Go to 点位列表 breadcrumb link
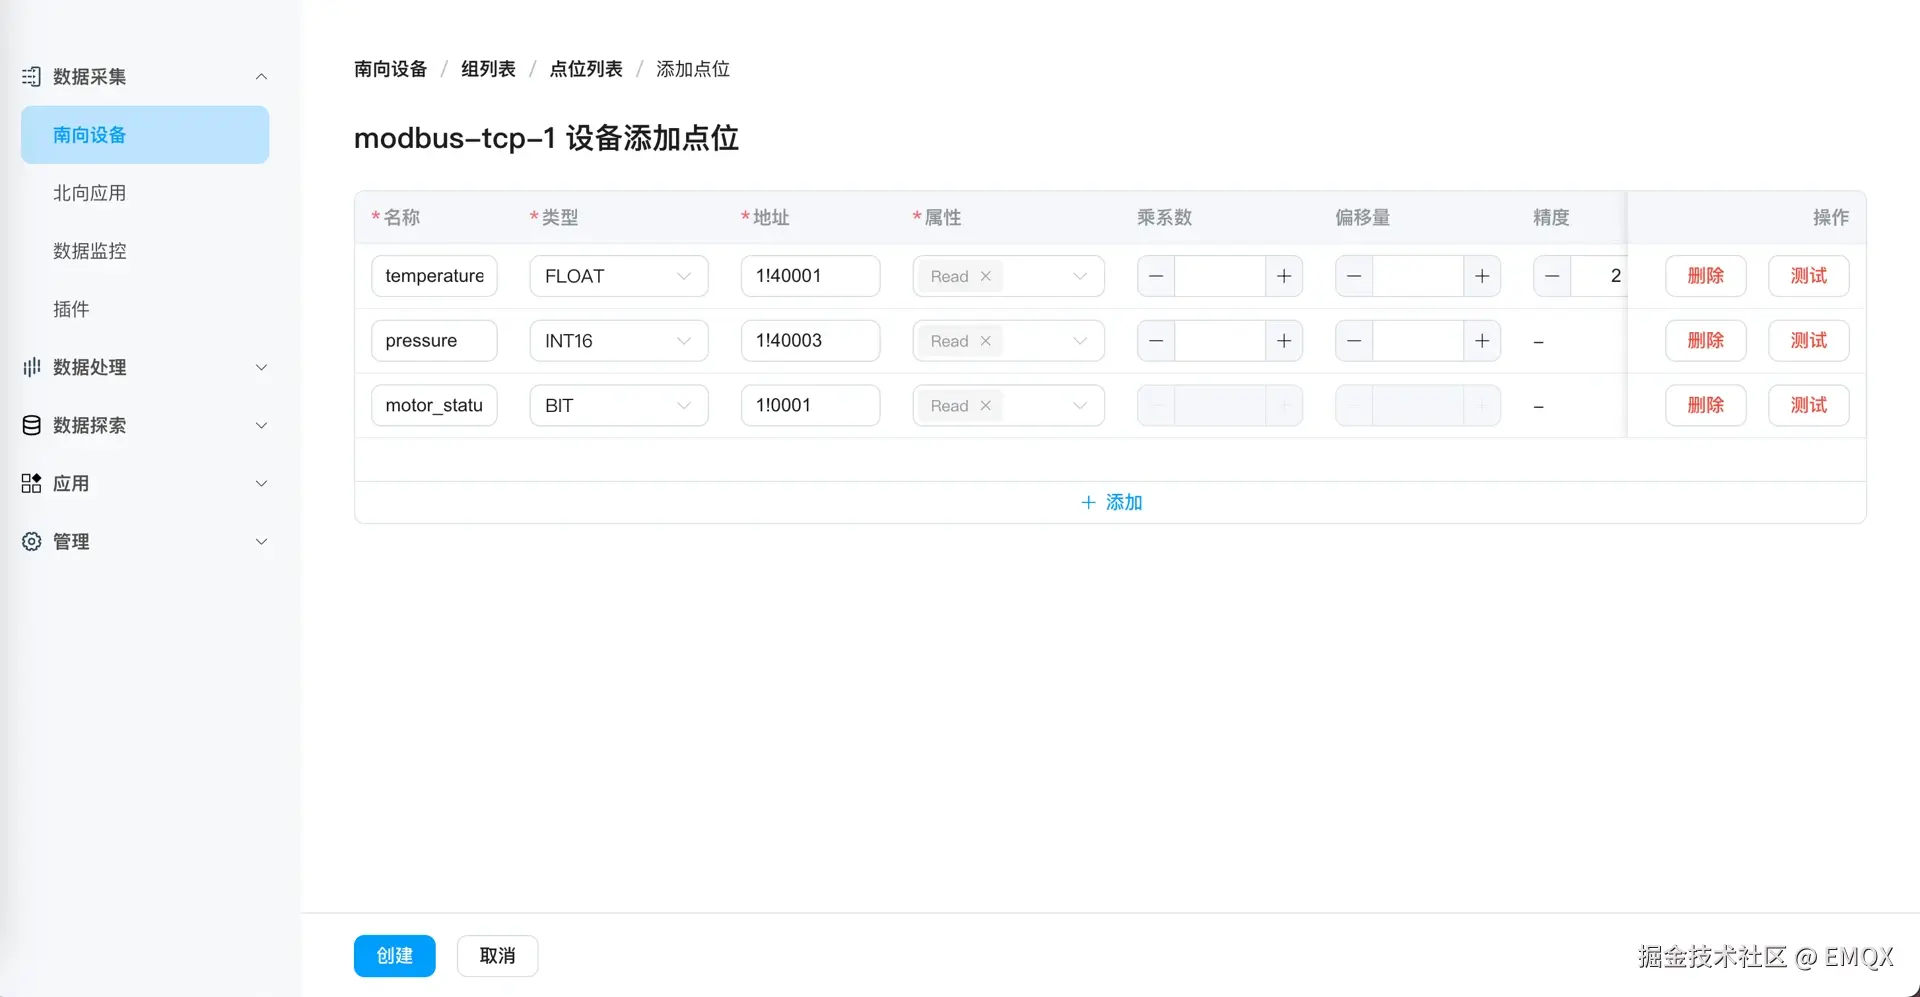This screenshot has height=997, width=1920. click(586, 69)
